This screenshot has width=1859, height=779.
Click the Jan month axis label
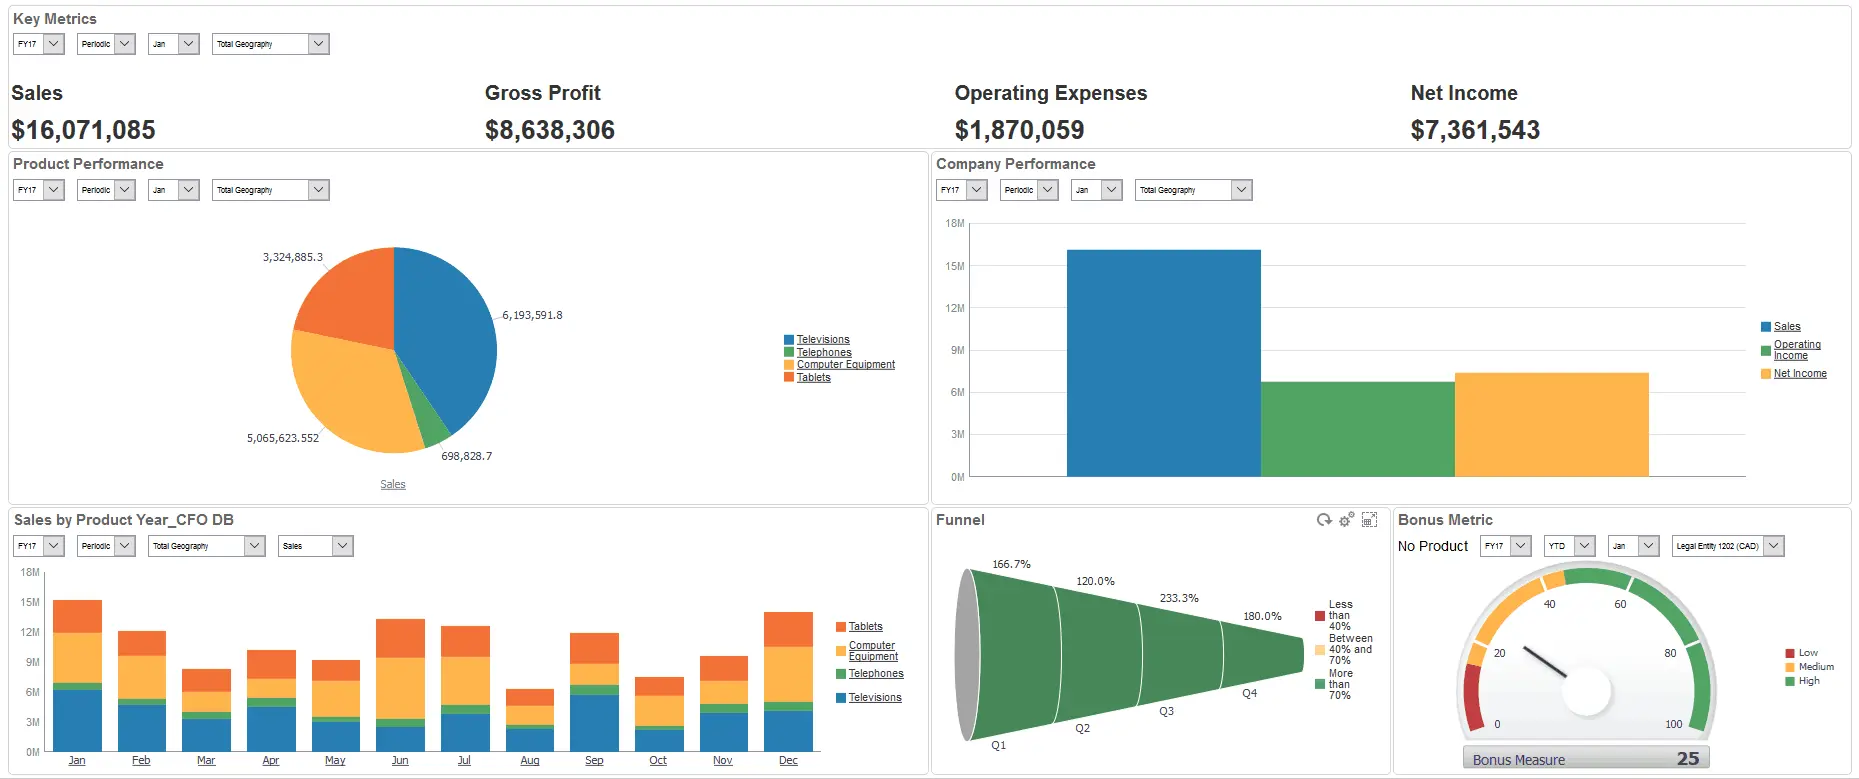pyautogui.click(x=77, y=761)
